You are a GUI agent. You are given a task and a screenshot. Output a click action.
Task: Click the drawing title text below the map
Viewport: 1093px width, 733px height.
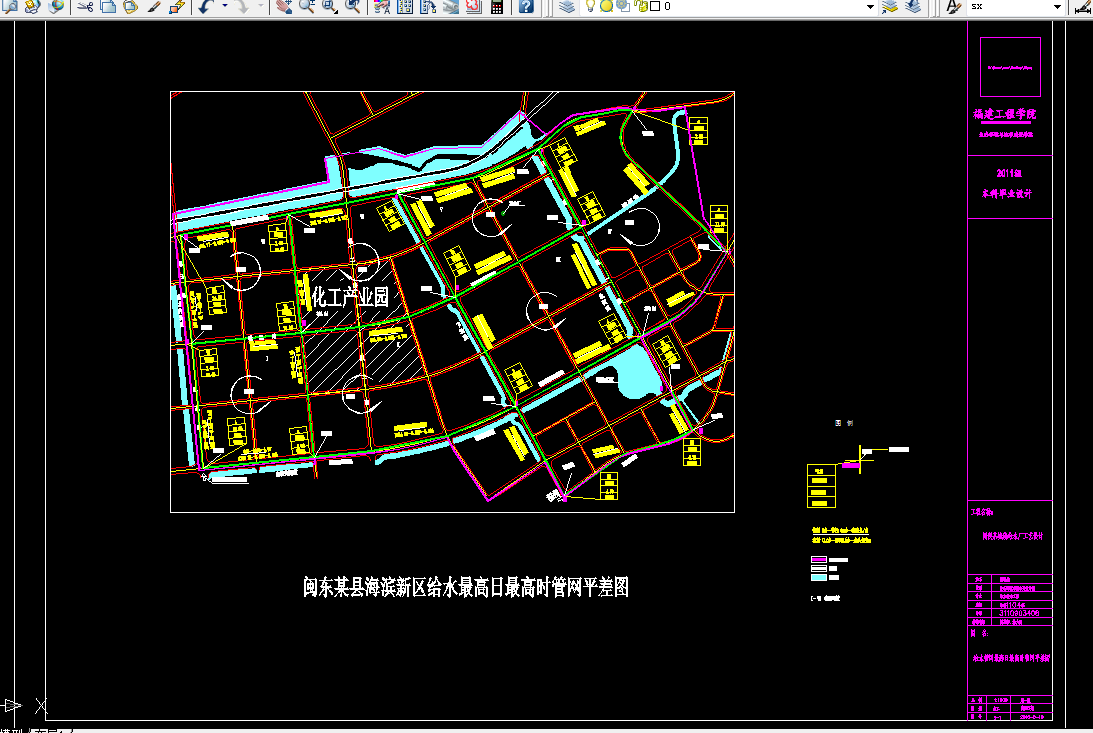(x=466, y=587)
